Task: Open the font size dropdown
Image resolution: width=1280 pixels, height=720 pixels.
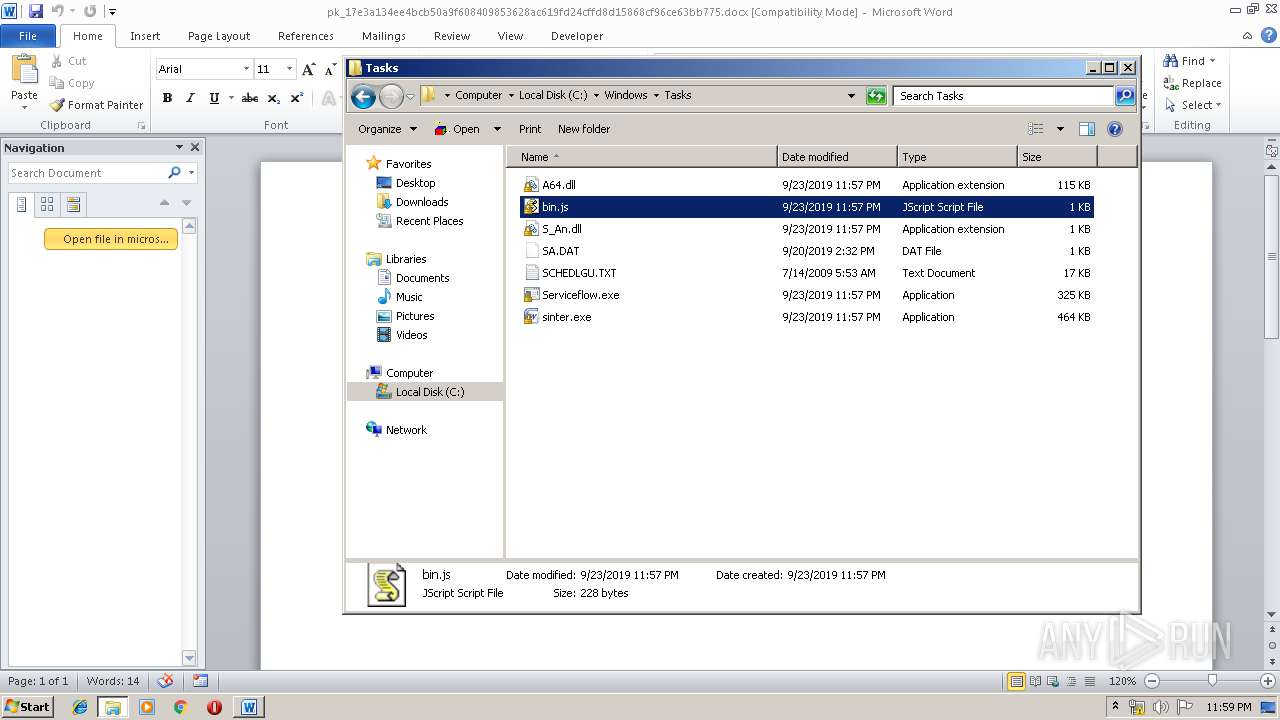Action: coord(289,69)
